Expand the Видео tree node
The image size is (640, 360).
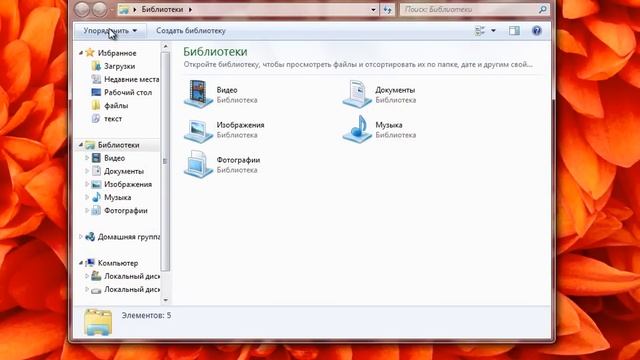coord(87,158)
